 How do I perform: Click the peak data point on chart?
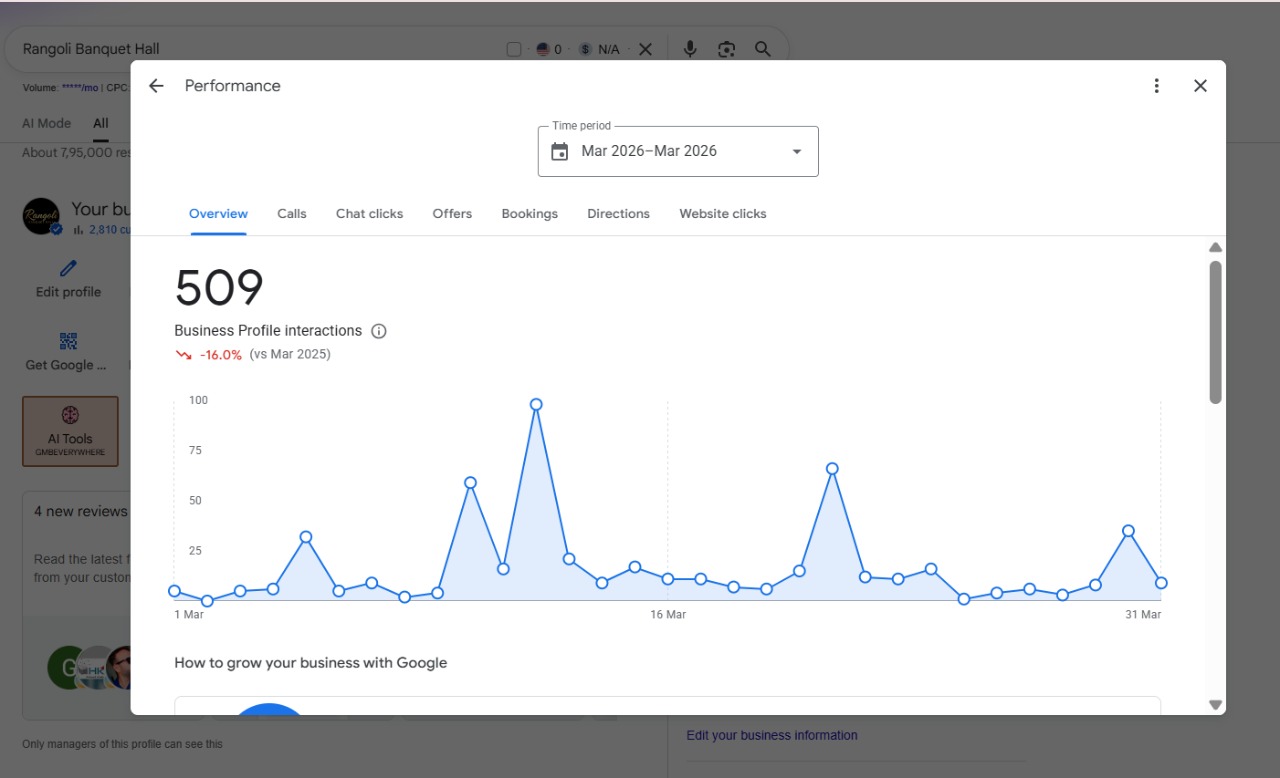pos(536,405)
